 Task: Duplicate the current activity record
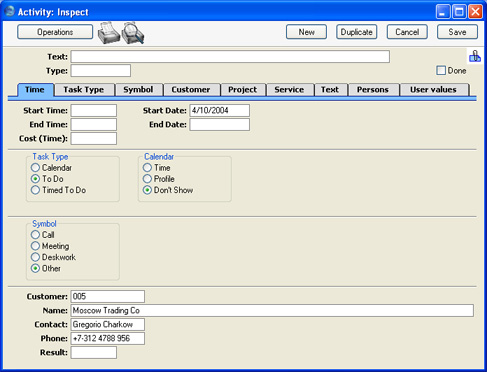(357, 32)
